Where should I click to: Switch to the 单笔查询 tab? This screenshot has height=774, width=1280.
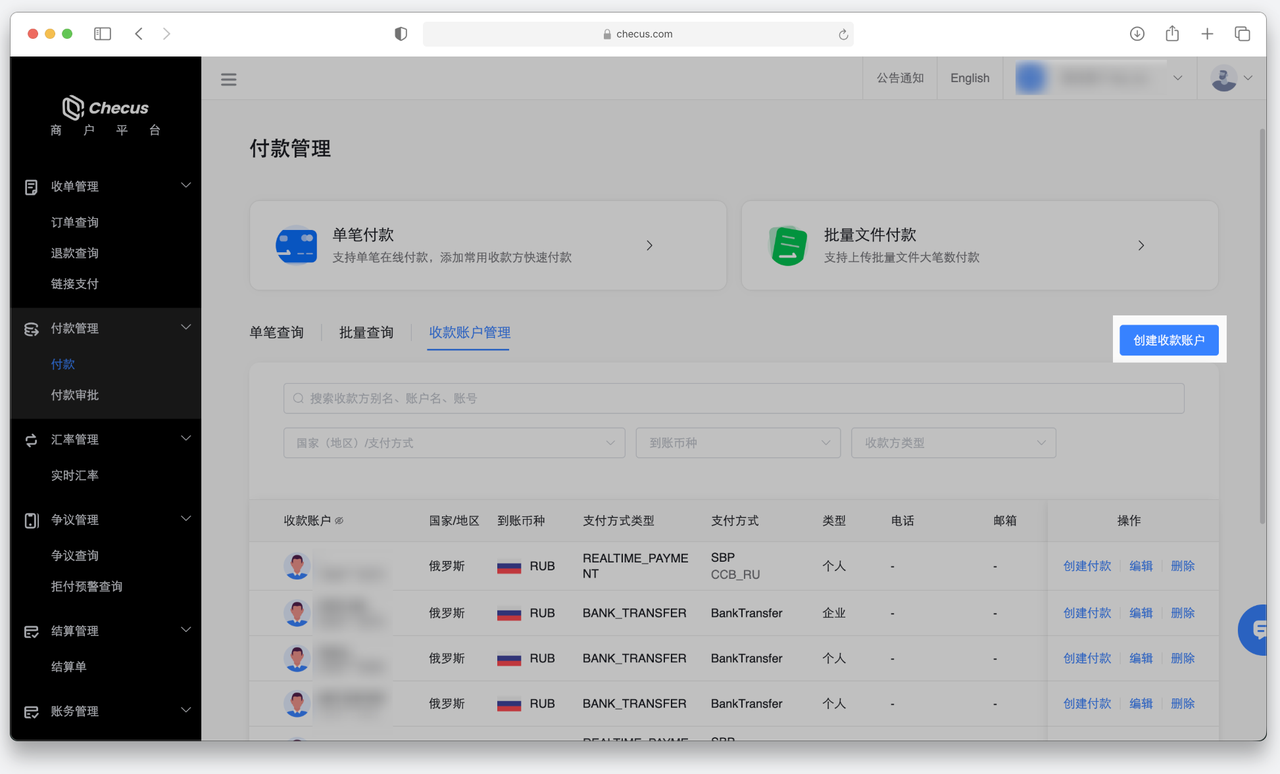(276, 332)
